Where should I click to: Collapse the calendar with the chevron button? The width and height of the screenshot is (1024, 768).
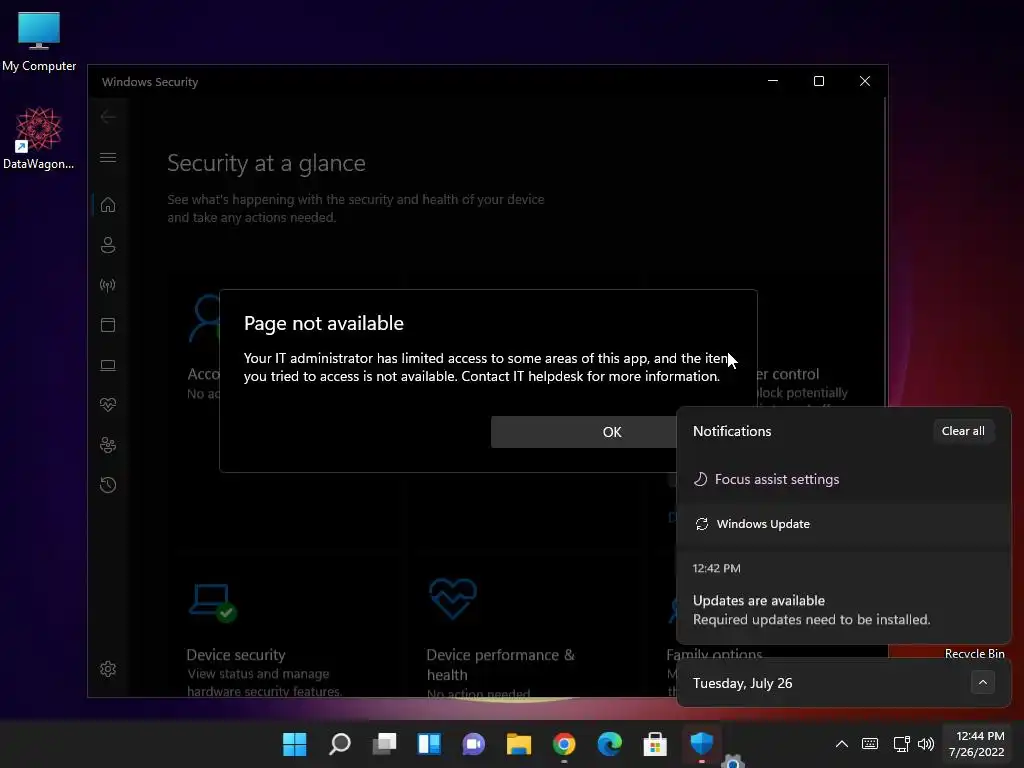click(x=982, y=682)
